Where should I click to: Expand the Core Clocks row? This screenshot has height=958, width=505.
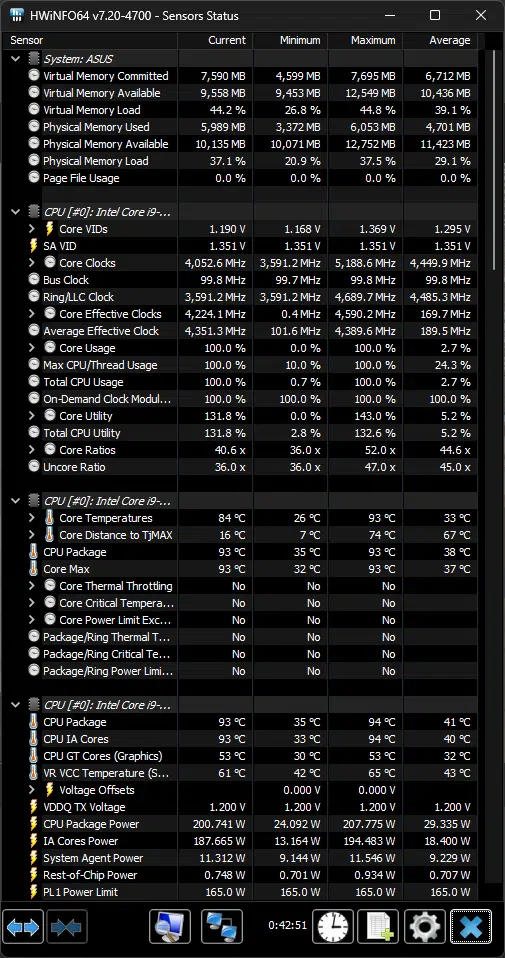32,263
